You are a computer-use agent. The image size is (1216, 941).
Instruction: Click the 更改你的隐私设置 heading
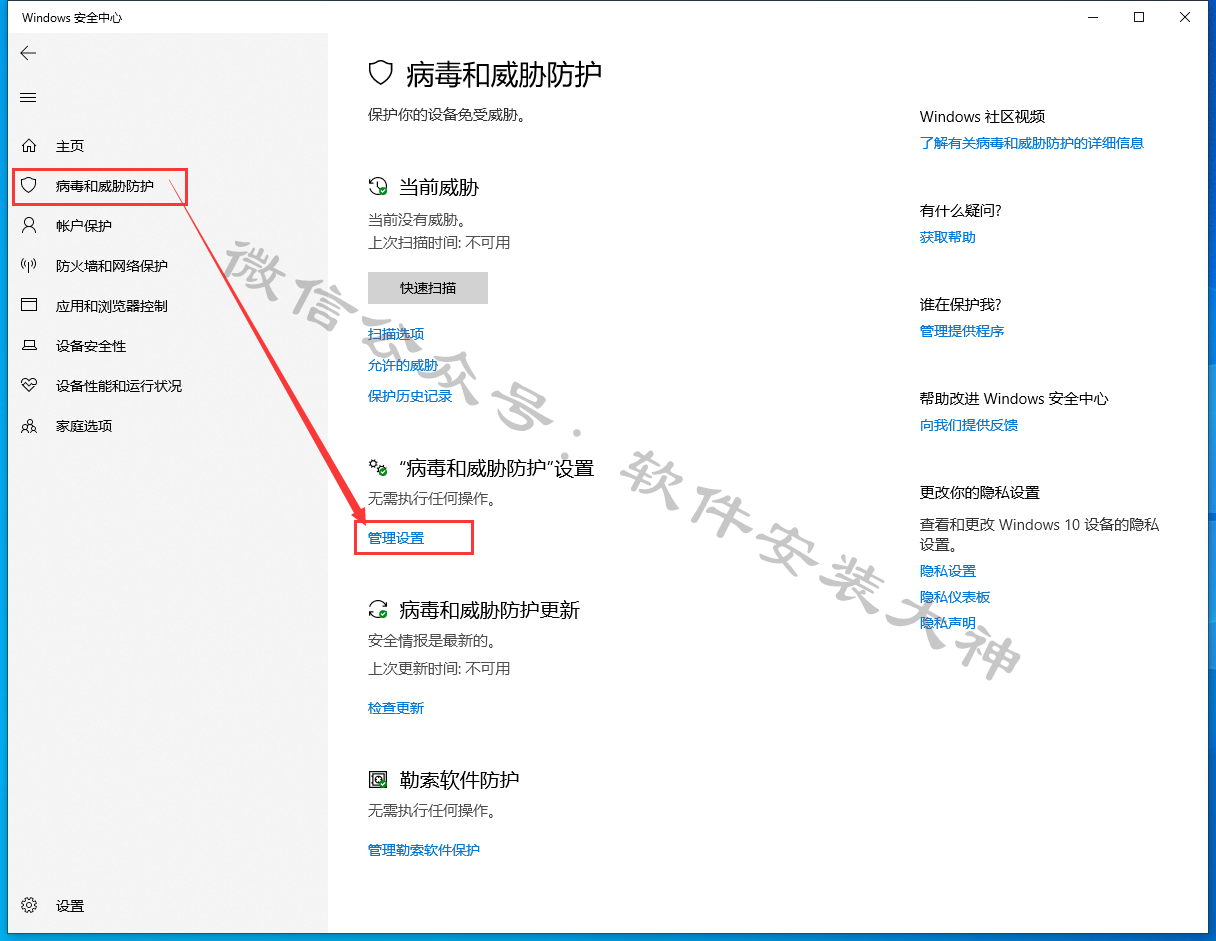980,493
